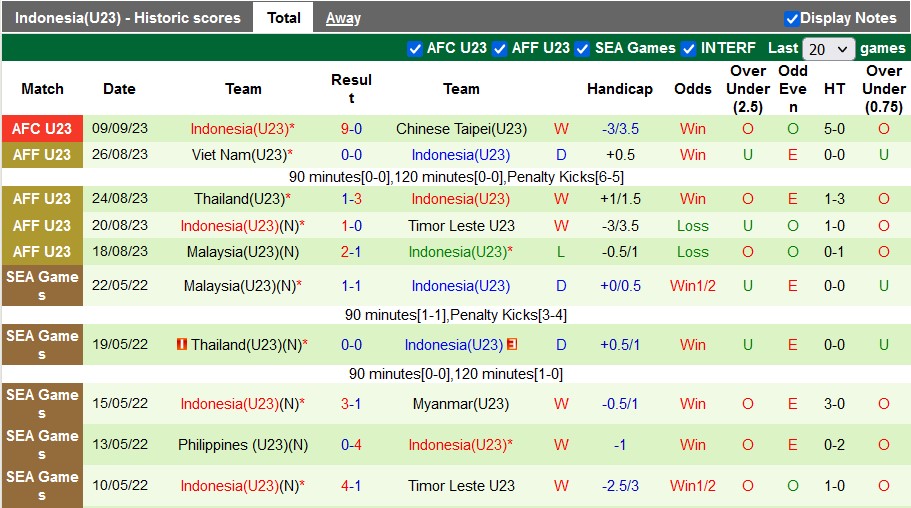Uncheck the AFC U23 filter checkbox

pyautogui.click(x=415, y=48)
